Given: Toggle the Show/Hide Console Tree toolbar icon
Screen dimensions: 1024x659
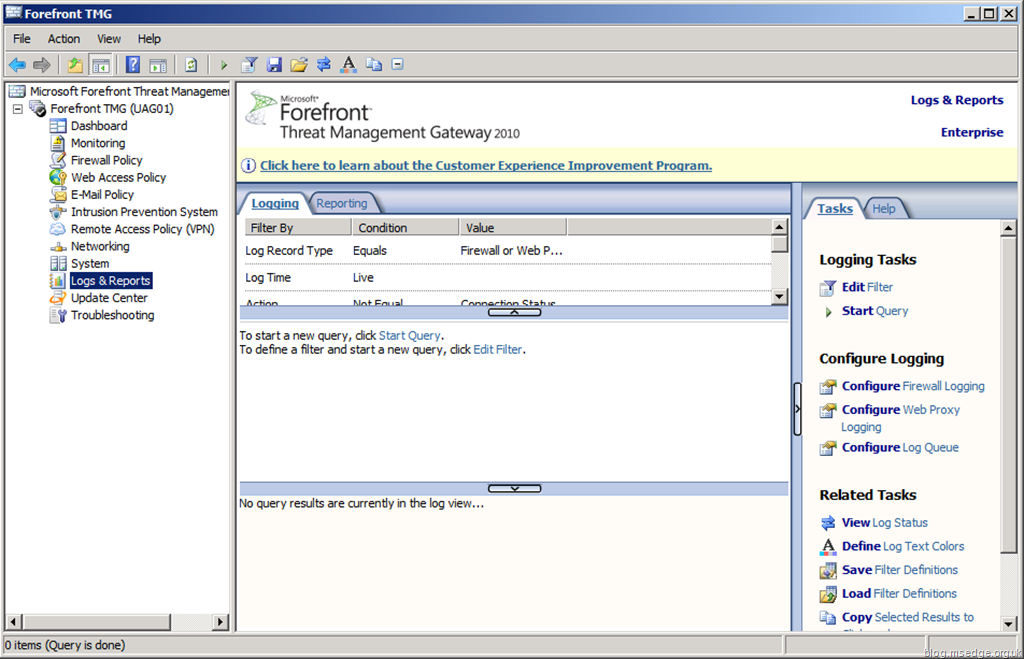Looking at the screenshot, I should (101, 65).
